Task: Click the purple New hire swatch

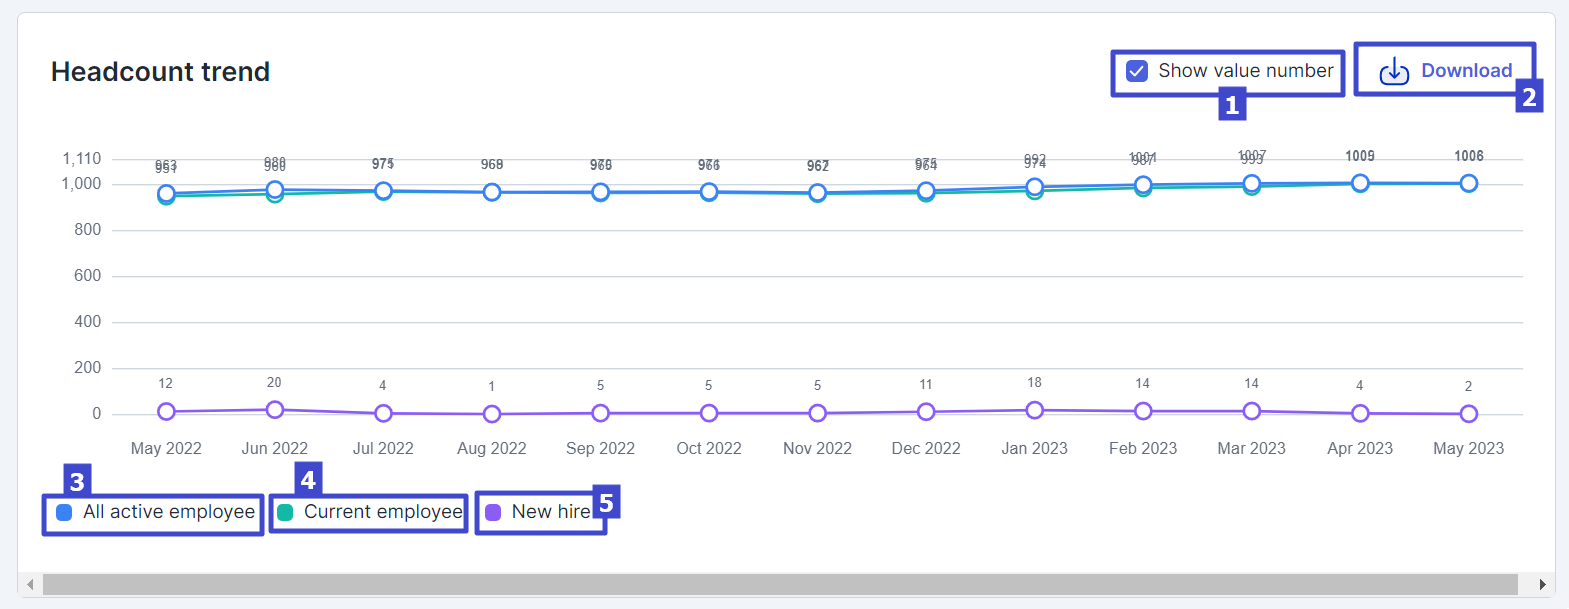Action: pos(493,513)
